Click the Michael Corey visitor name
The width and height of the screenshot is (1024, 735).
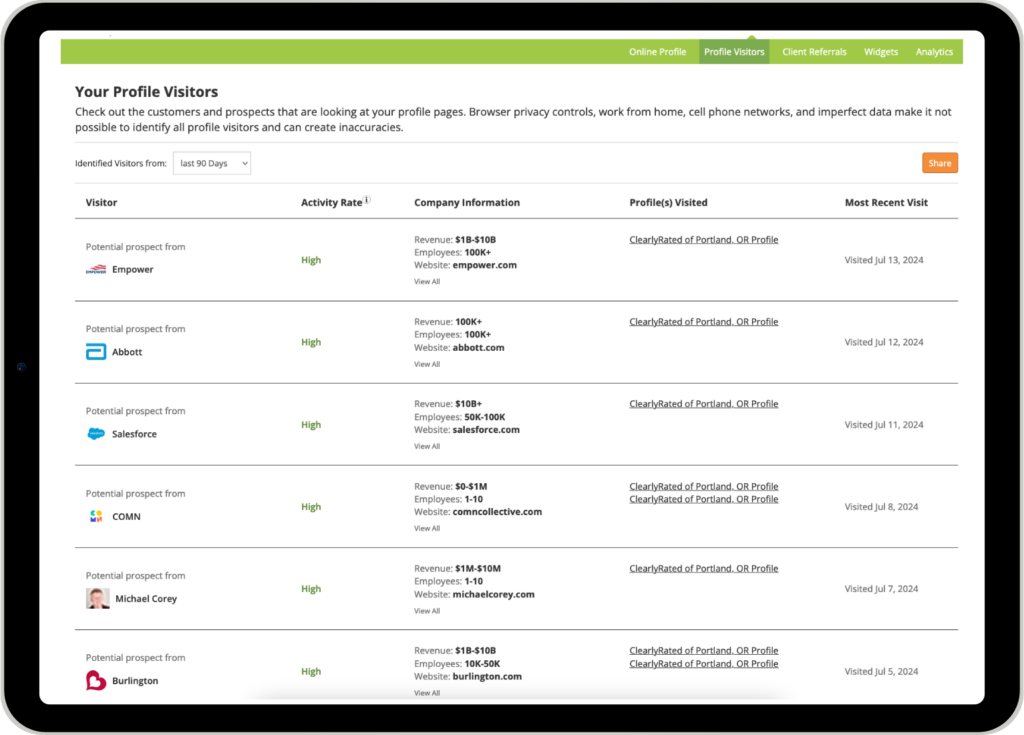[146, 598]
